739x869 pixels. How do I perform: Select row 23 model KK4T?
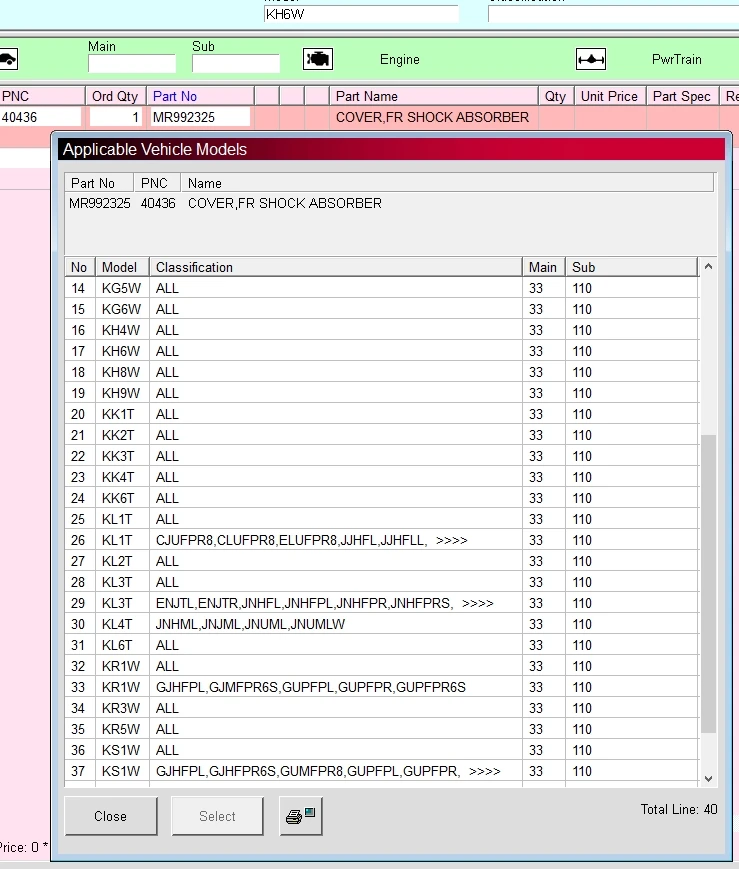pyautogui.click(x=381, y=477)
